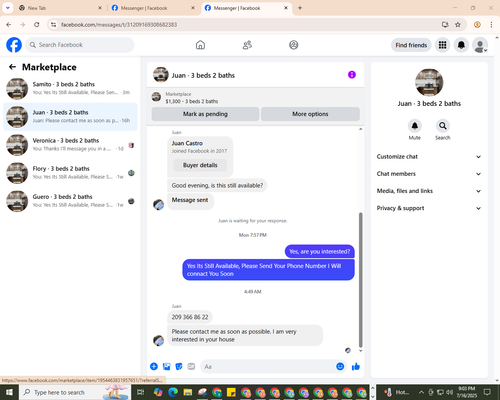Click Find friends button

[x=411, y=45]
